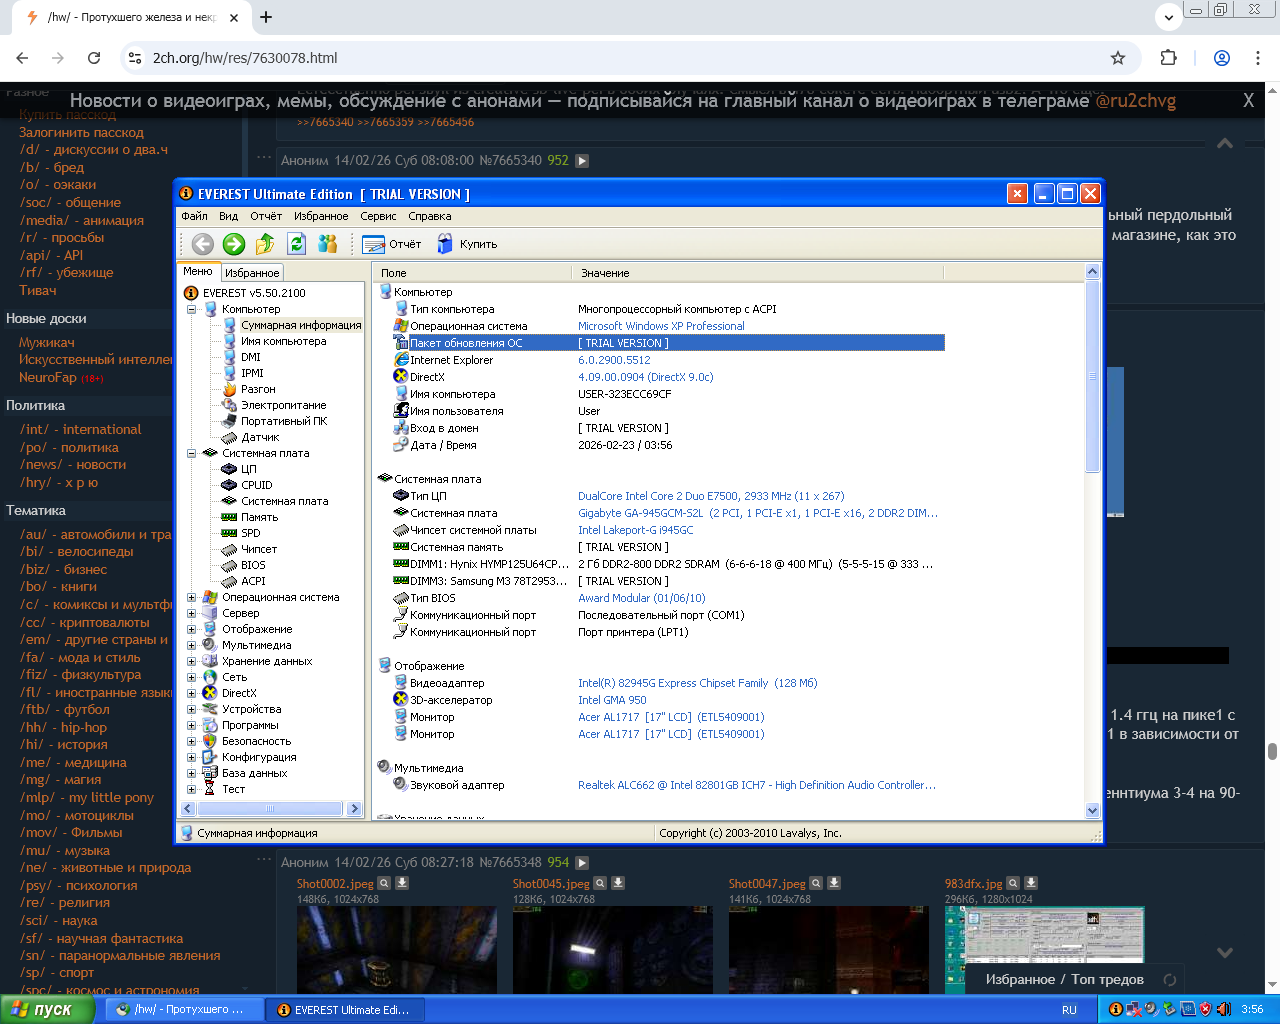Expand the Сеть tree node
Image resolution: width=1280 pixels, height=1024 pixels.
(191, 677)
